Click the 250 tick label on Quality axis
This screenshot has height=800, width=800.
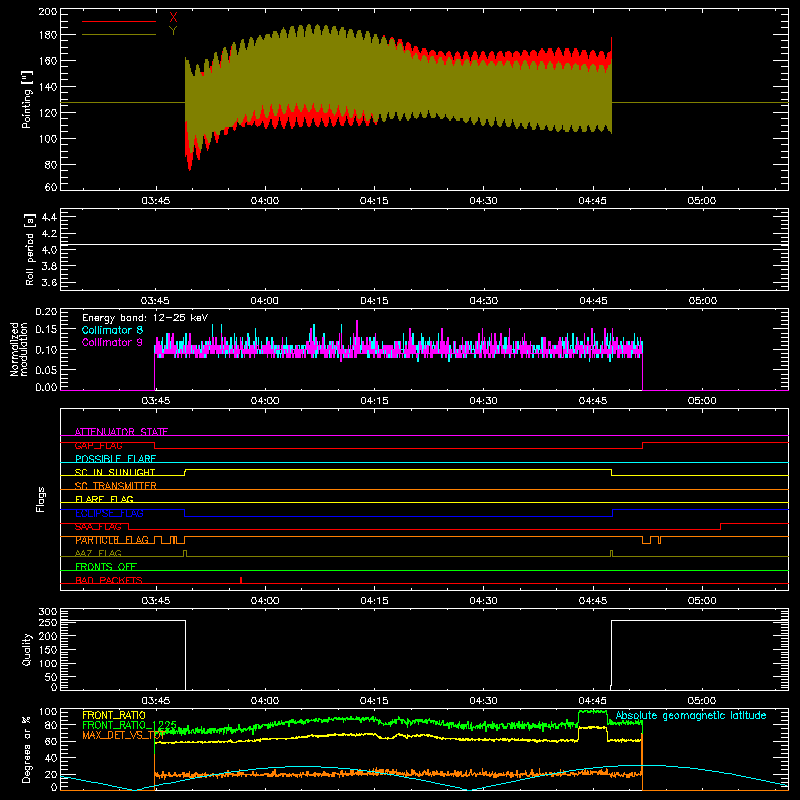(x=48, y=622)
